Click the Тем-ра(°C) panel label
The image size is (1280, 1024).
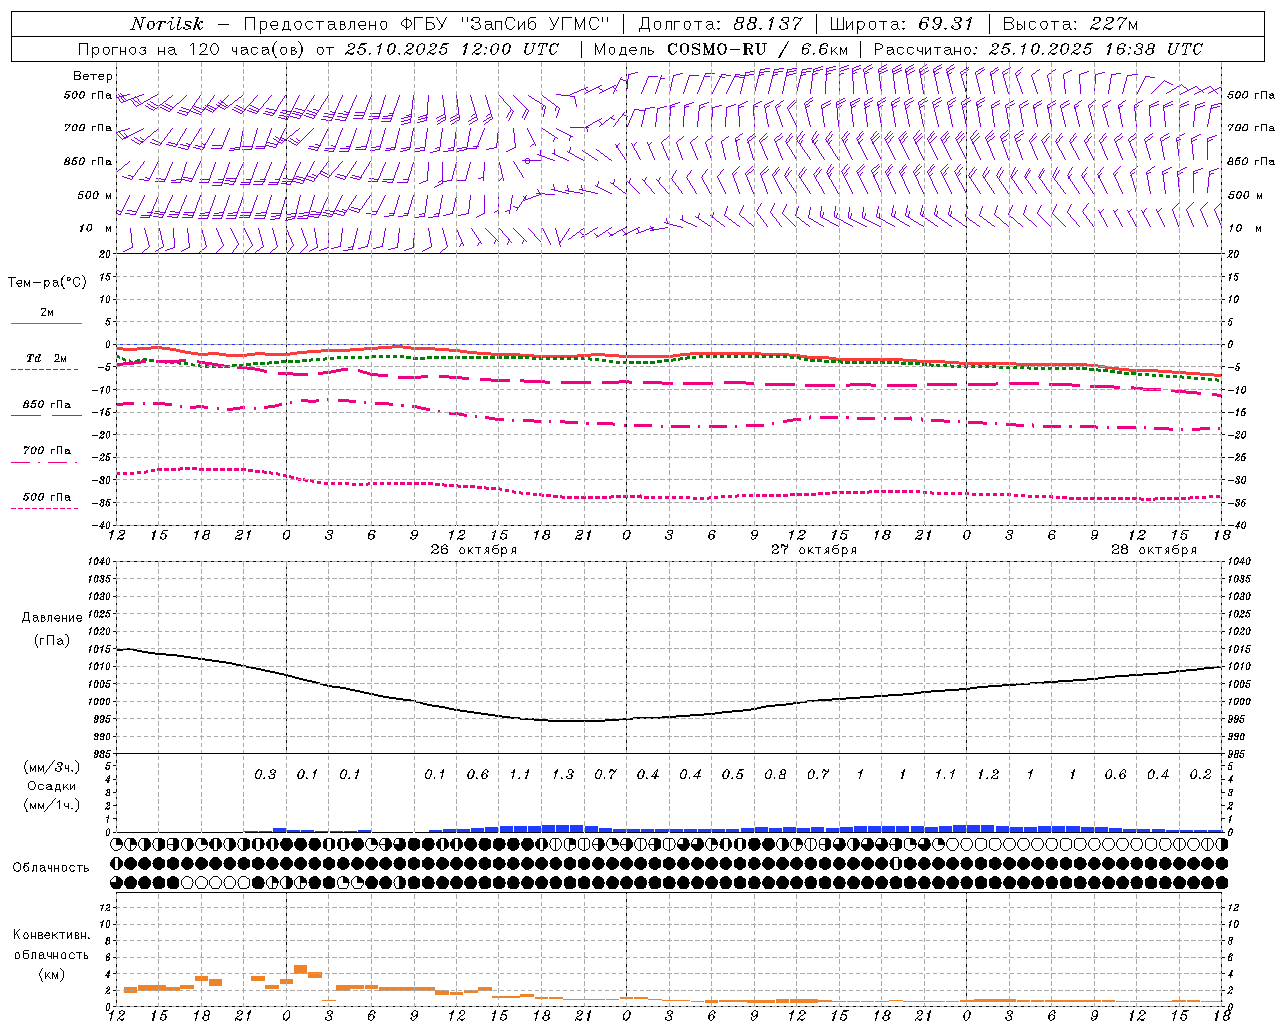click(x=47, y=282)
